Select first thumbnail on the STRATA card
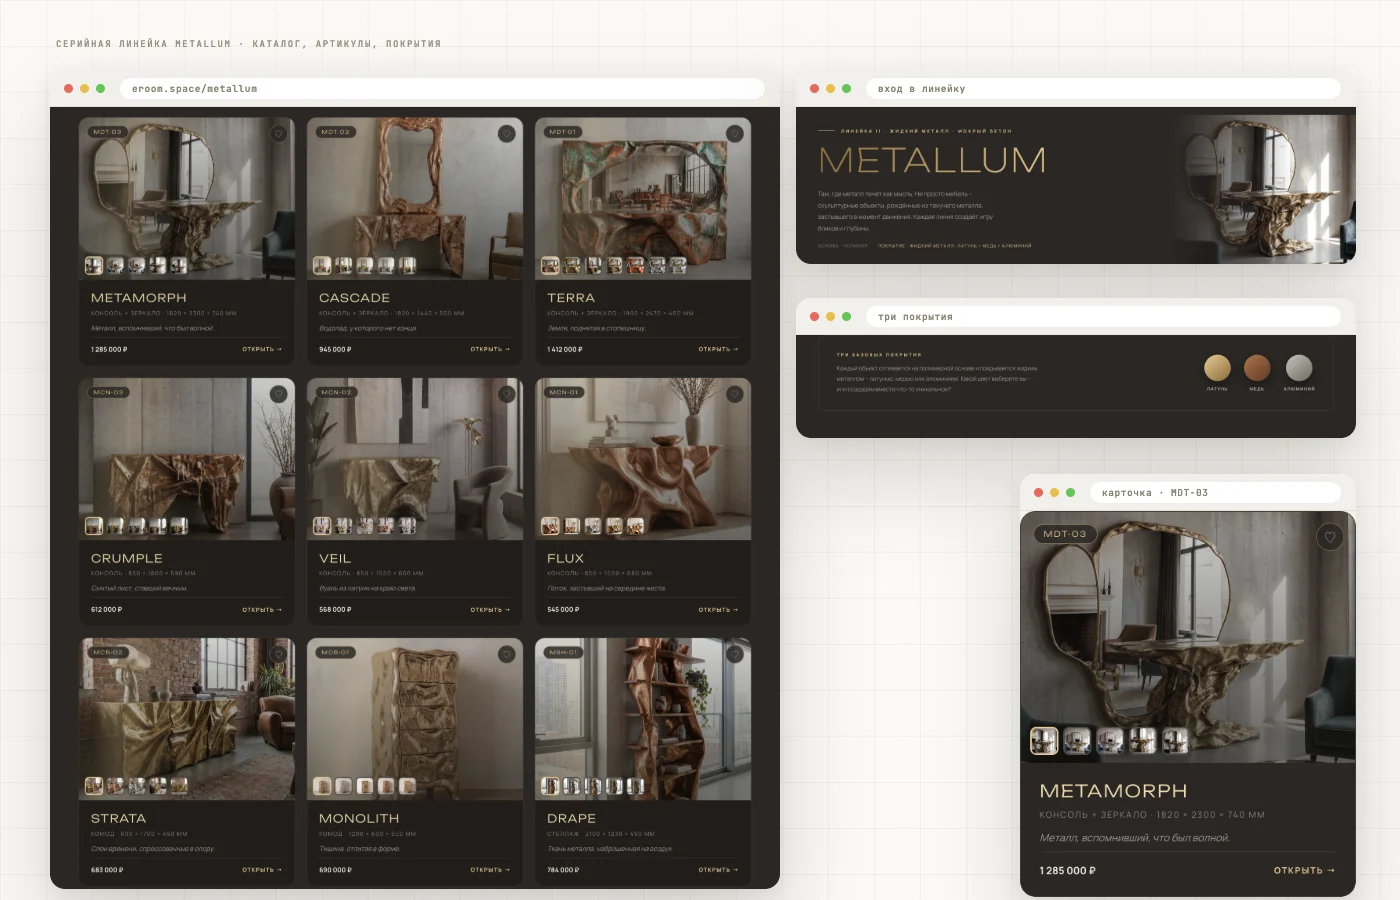The image size is (1400, 900). pos(94,786)
